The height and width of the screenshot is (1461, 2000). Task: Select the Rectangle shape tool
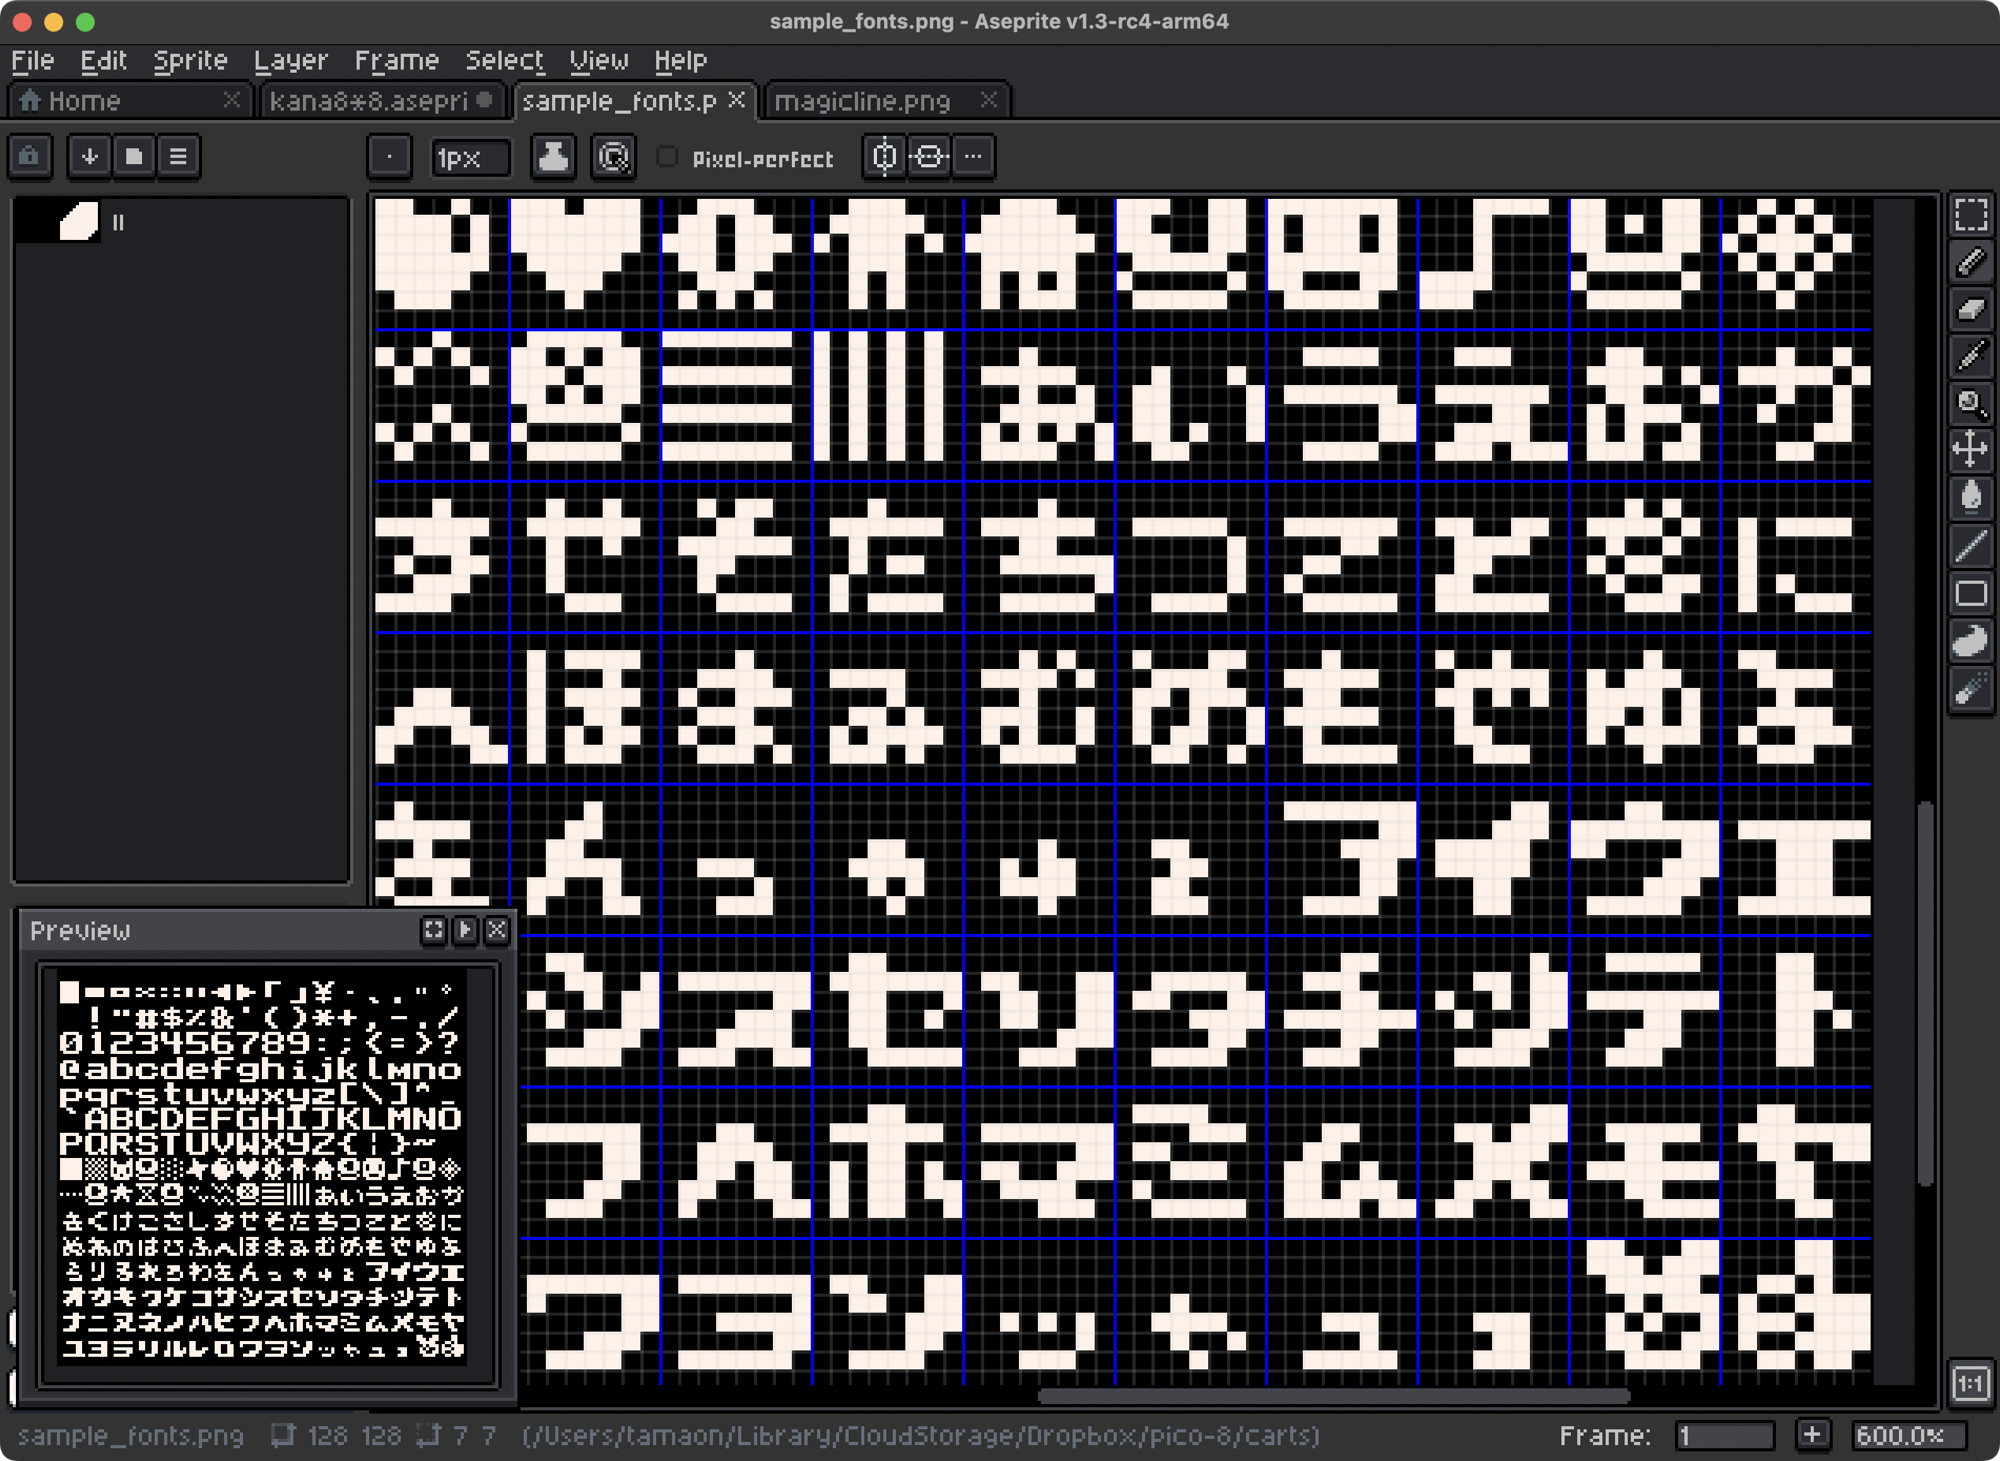coord(1971,594)
